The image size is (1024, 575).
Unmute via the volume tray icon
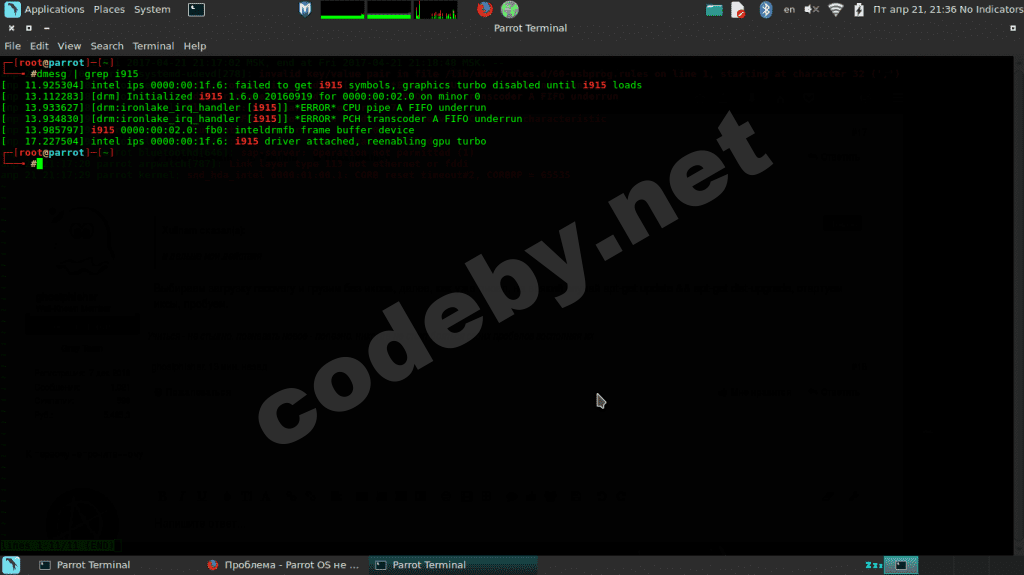click(811, 9)
